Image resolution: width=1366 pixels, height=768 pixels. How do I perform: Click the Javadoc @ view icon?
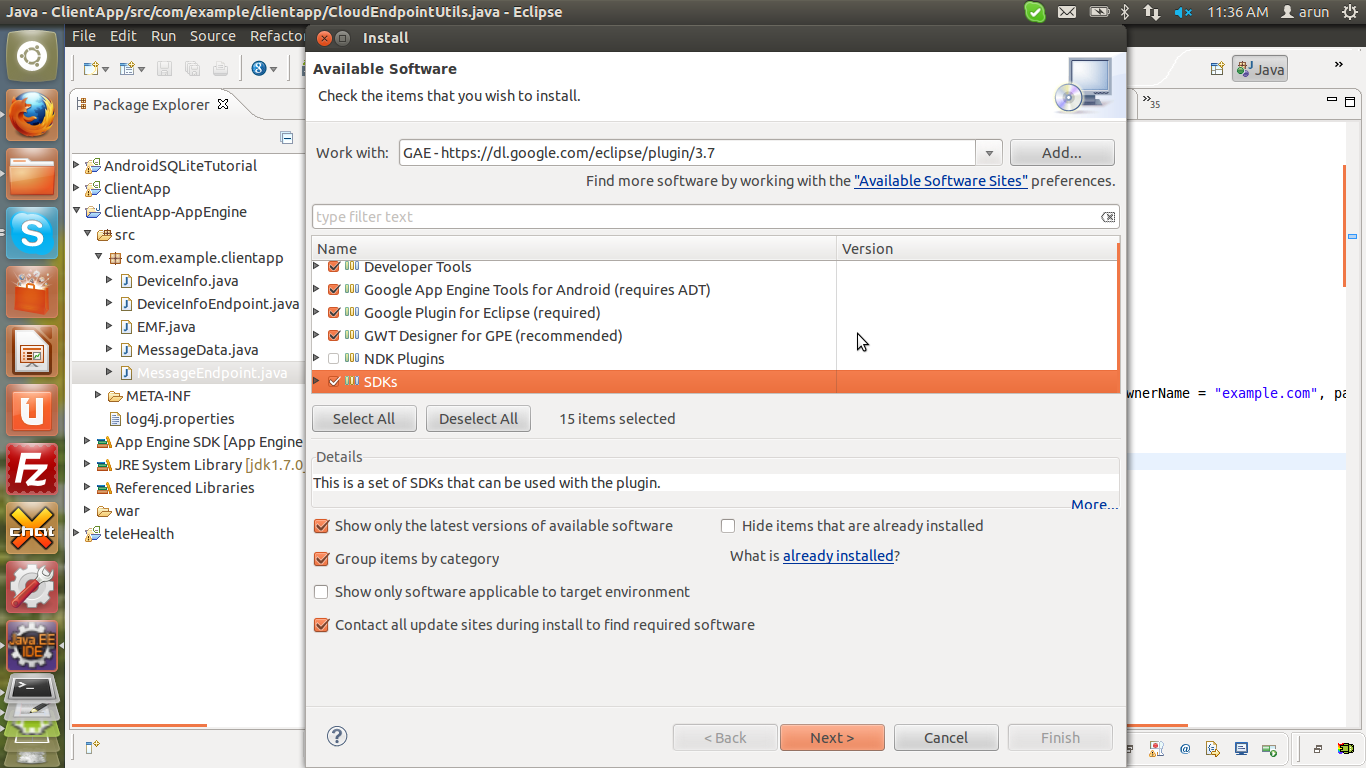1185,748
